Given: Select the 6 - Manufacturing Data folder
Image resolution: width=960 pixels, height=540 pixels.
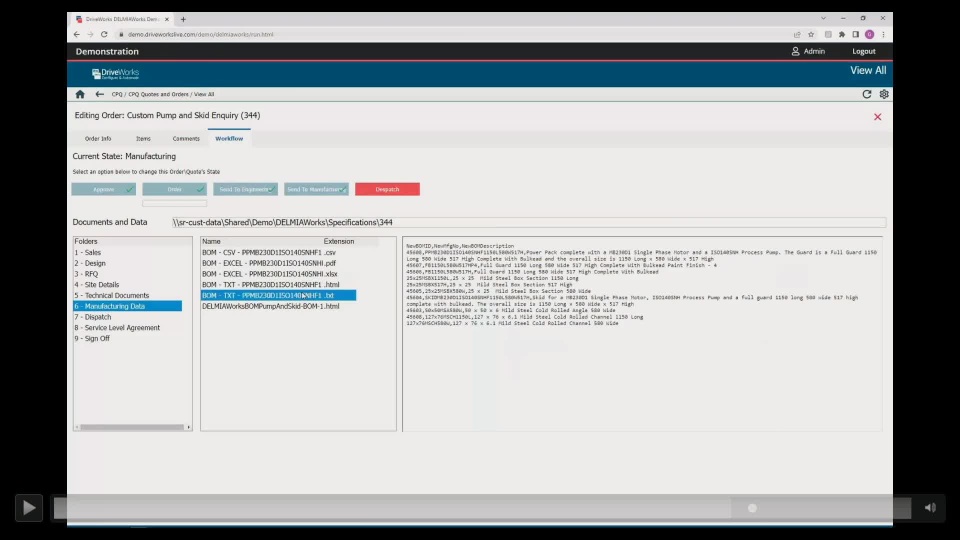Looking at the screenshot, I should [x=127, y=306].
